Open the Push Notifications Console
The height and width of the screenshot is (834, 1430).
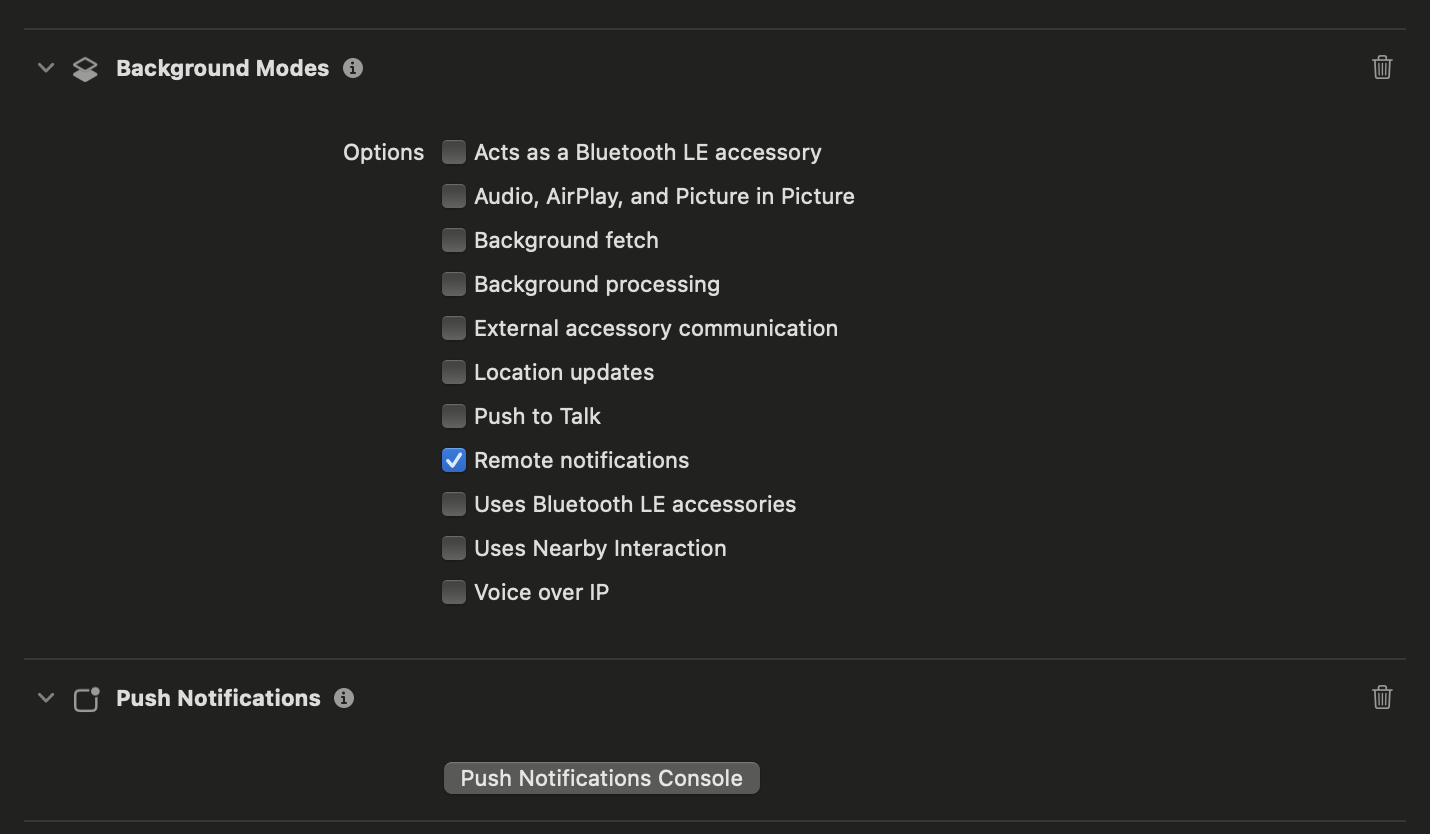click(601, 778)
